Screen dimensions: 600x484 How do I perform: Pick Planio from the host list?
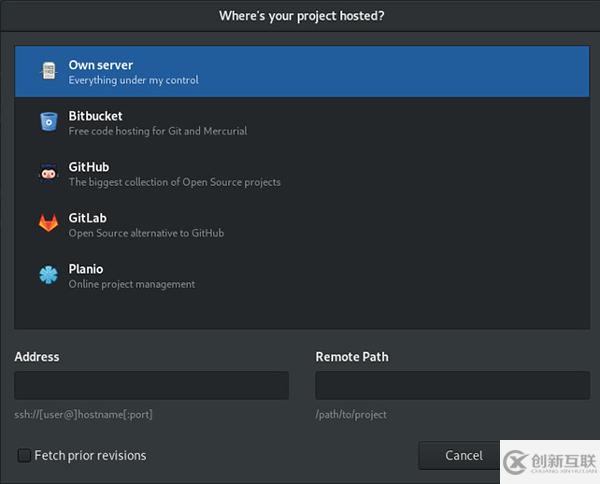(x=302, y=276)
